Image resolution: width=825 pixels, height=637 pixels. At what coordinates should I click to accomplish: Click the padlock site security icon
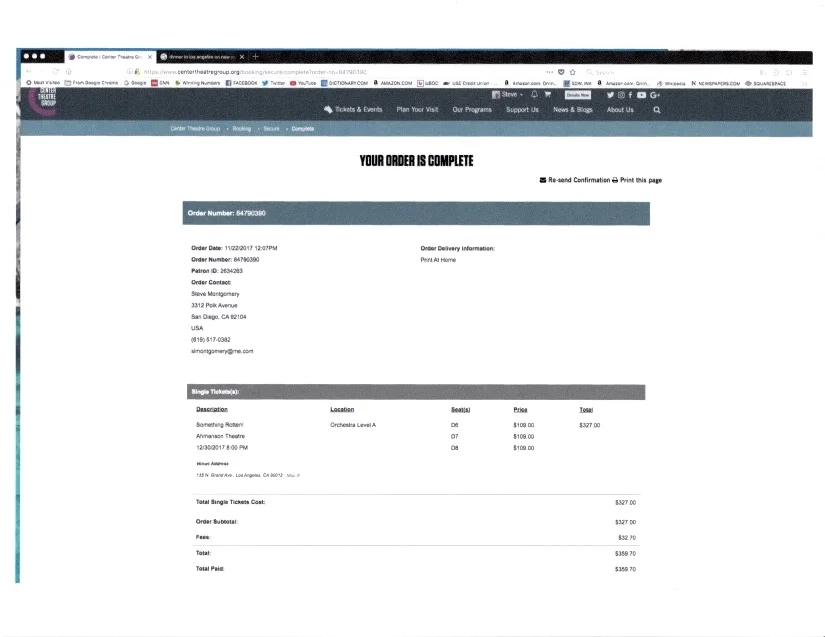click(137, 72)
